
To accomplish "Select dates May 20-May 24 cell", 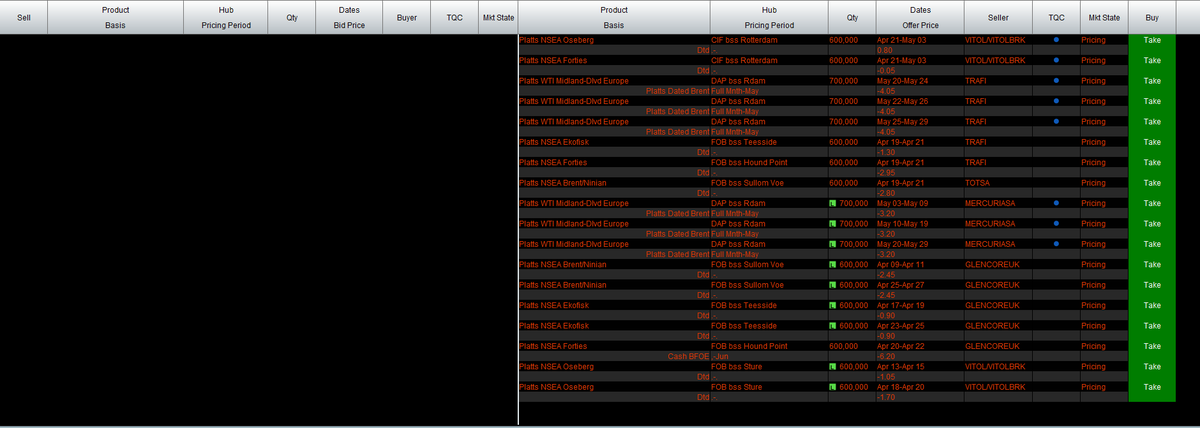I will 903,80.
